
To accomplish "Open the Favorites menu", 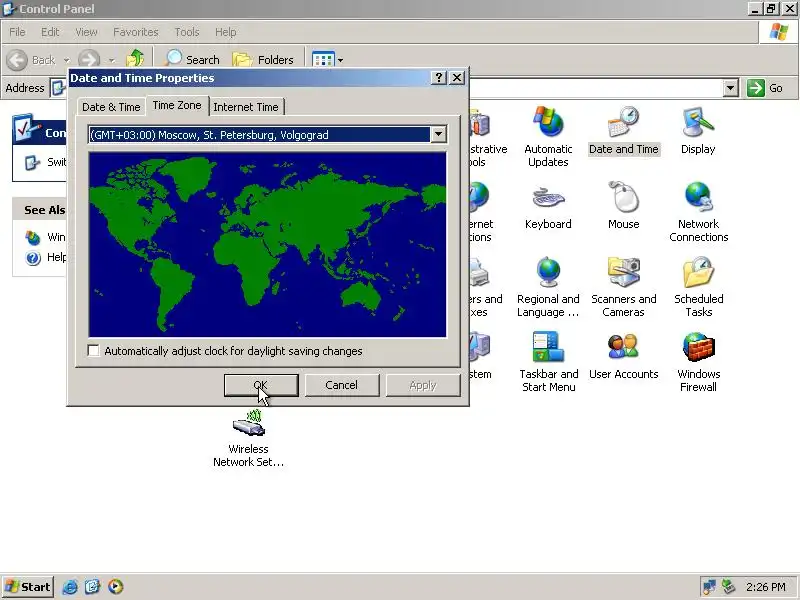I will [x=136, y=32].
